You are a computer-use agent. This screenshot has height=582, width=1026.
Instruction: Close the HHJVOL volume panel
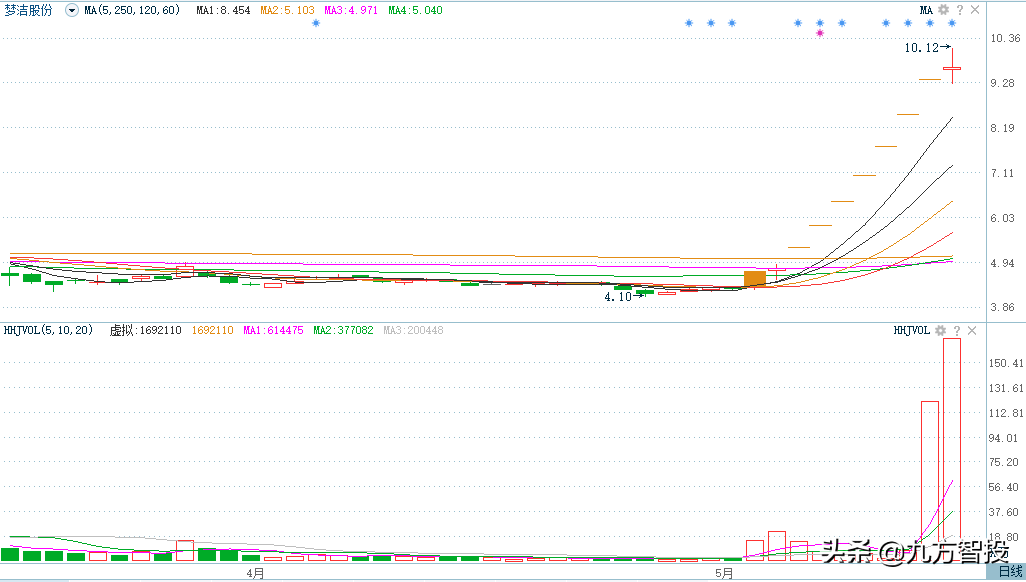click(972, 331)
